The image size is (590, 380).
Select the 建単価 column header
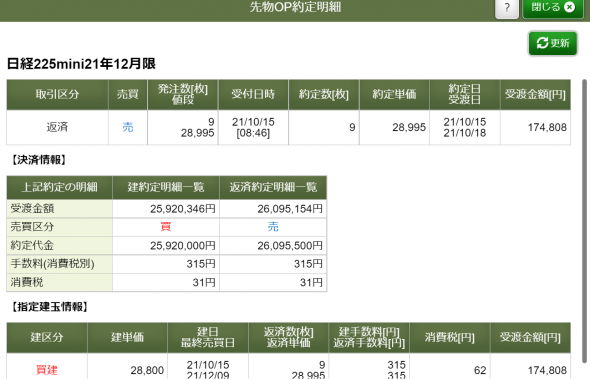click(128, 337)
